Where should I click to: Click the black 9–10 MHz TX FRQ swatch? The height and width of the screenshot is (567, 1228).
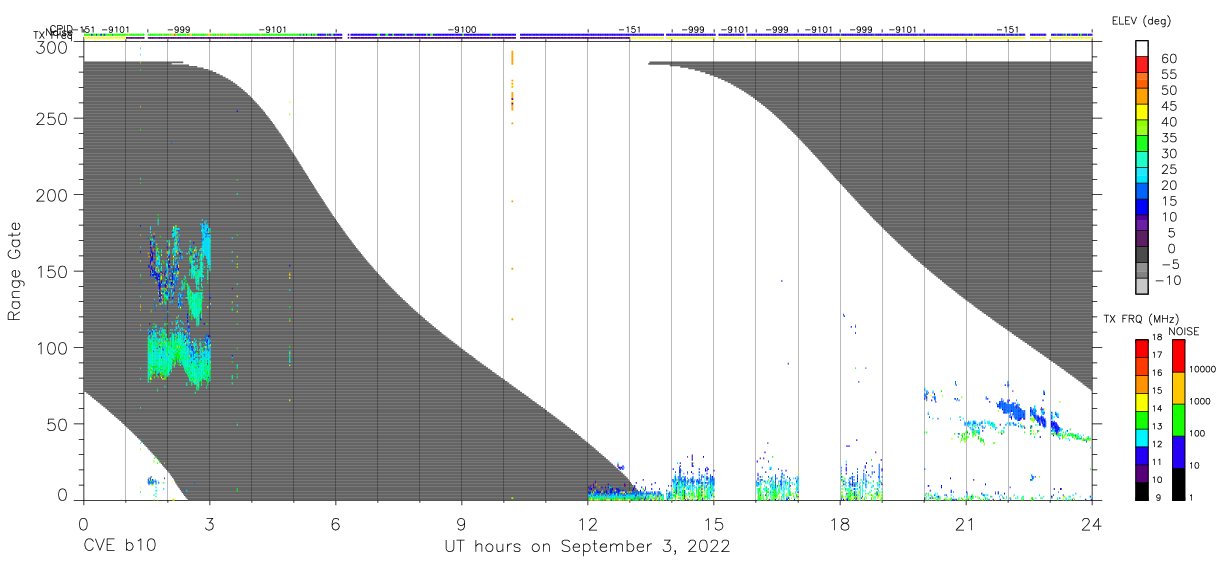[x=1142, y=490]
